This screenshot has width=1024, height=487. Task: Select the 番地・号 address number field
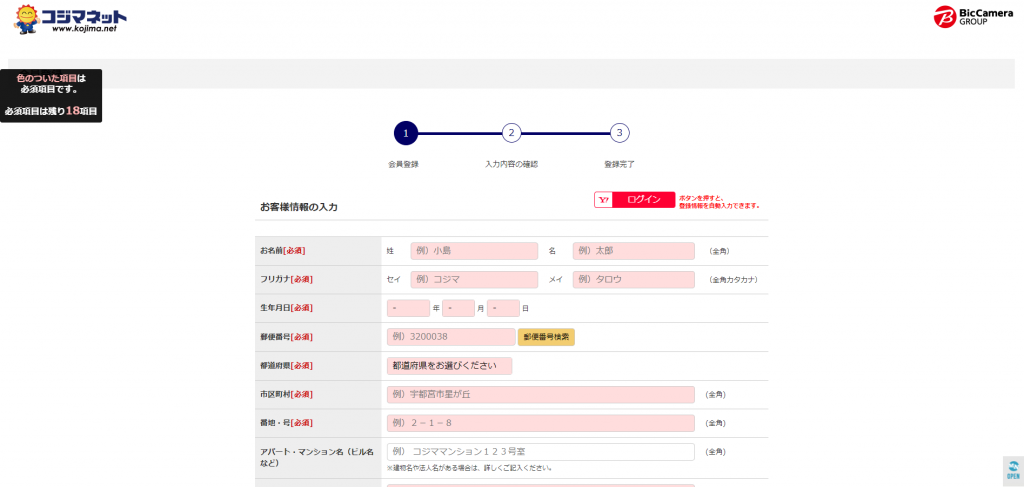click(x=540, y=423)
